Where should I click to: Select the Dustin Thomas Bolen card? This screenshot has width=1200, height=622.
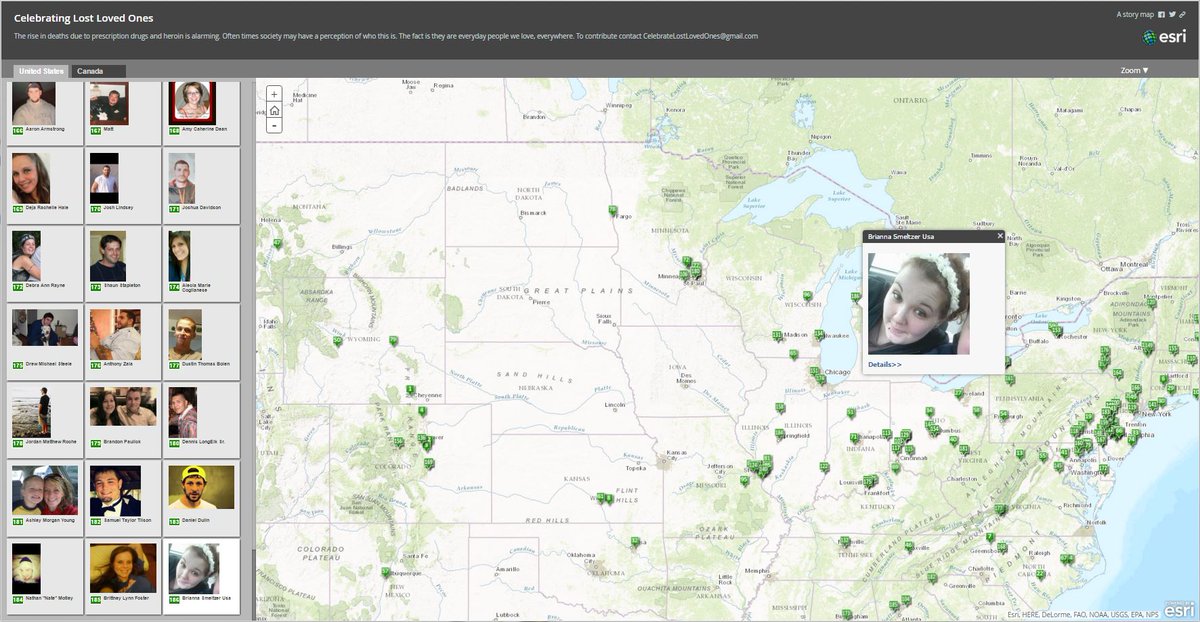pyautogui.click(x=202, y=341)
